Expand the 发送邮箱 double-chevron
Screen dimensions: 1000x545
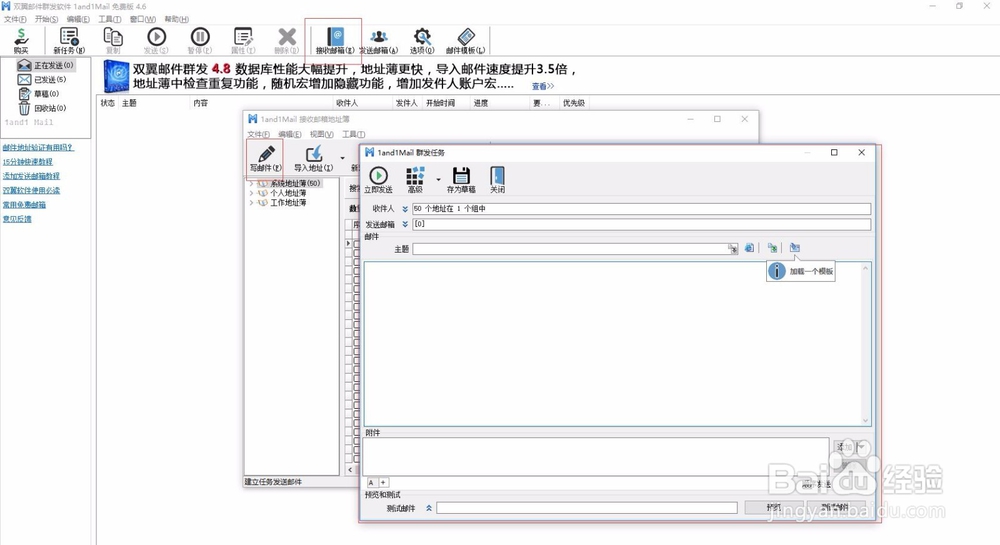click(405, 224)
